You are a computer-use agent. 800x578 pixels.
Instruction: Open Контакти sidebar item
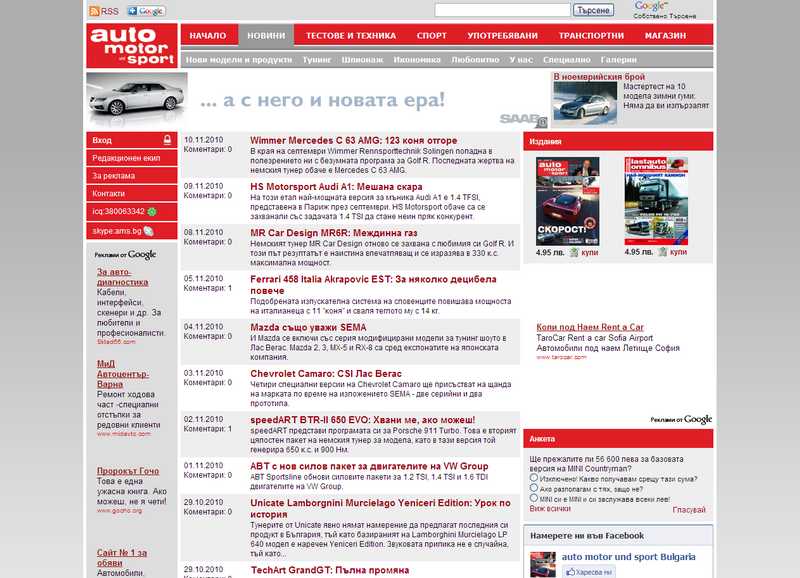132,193
